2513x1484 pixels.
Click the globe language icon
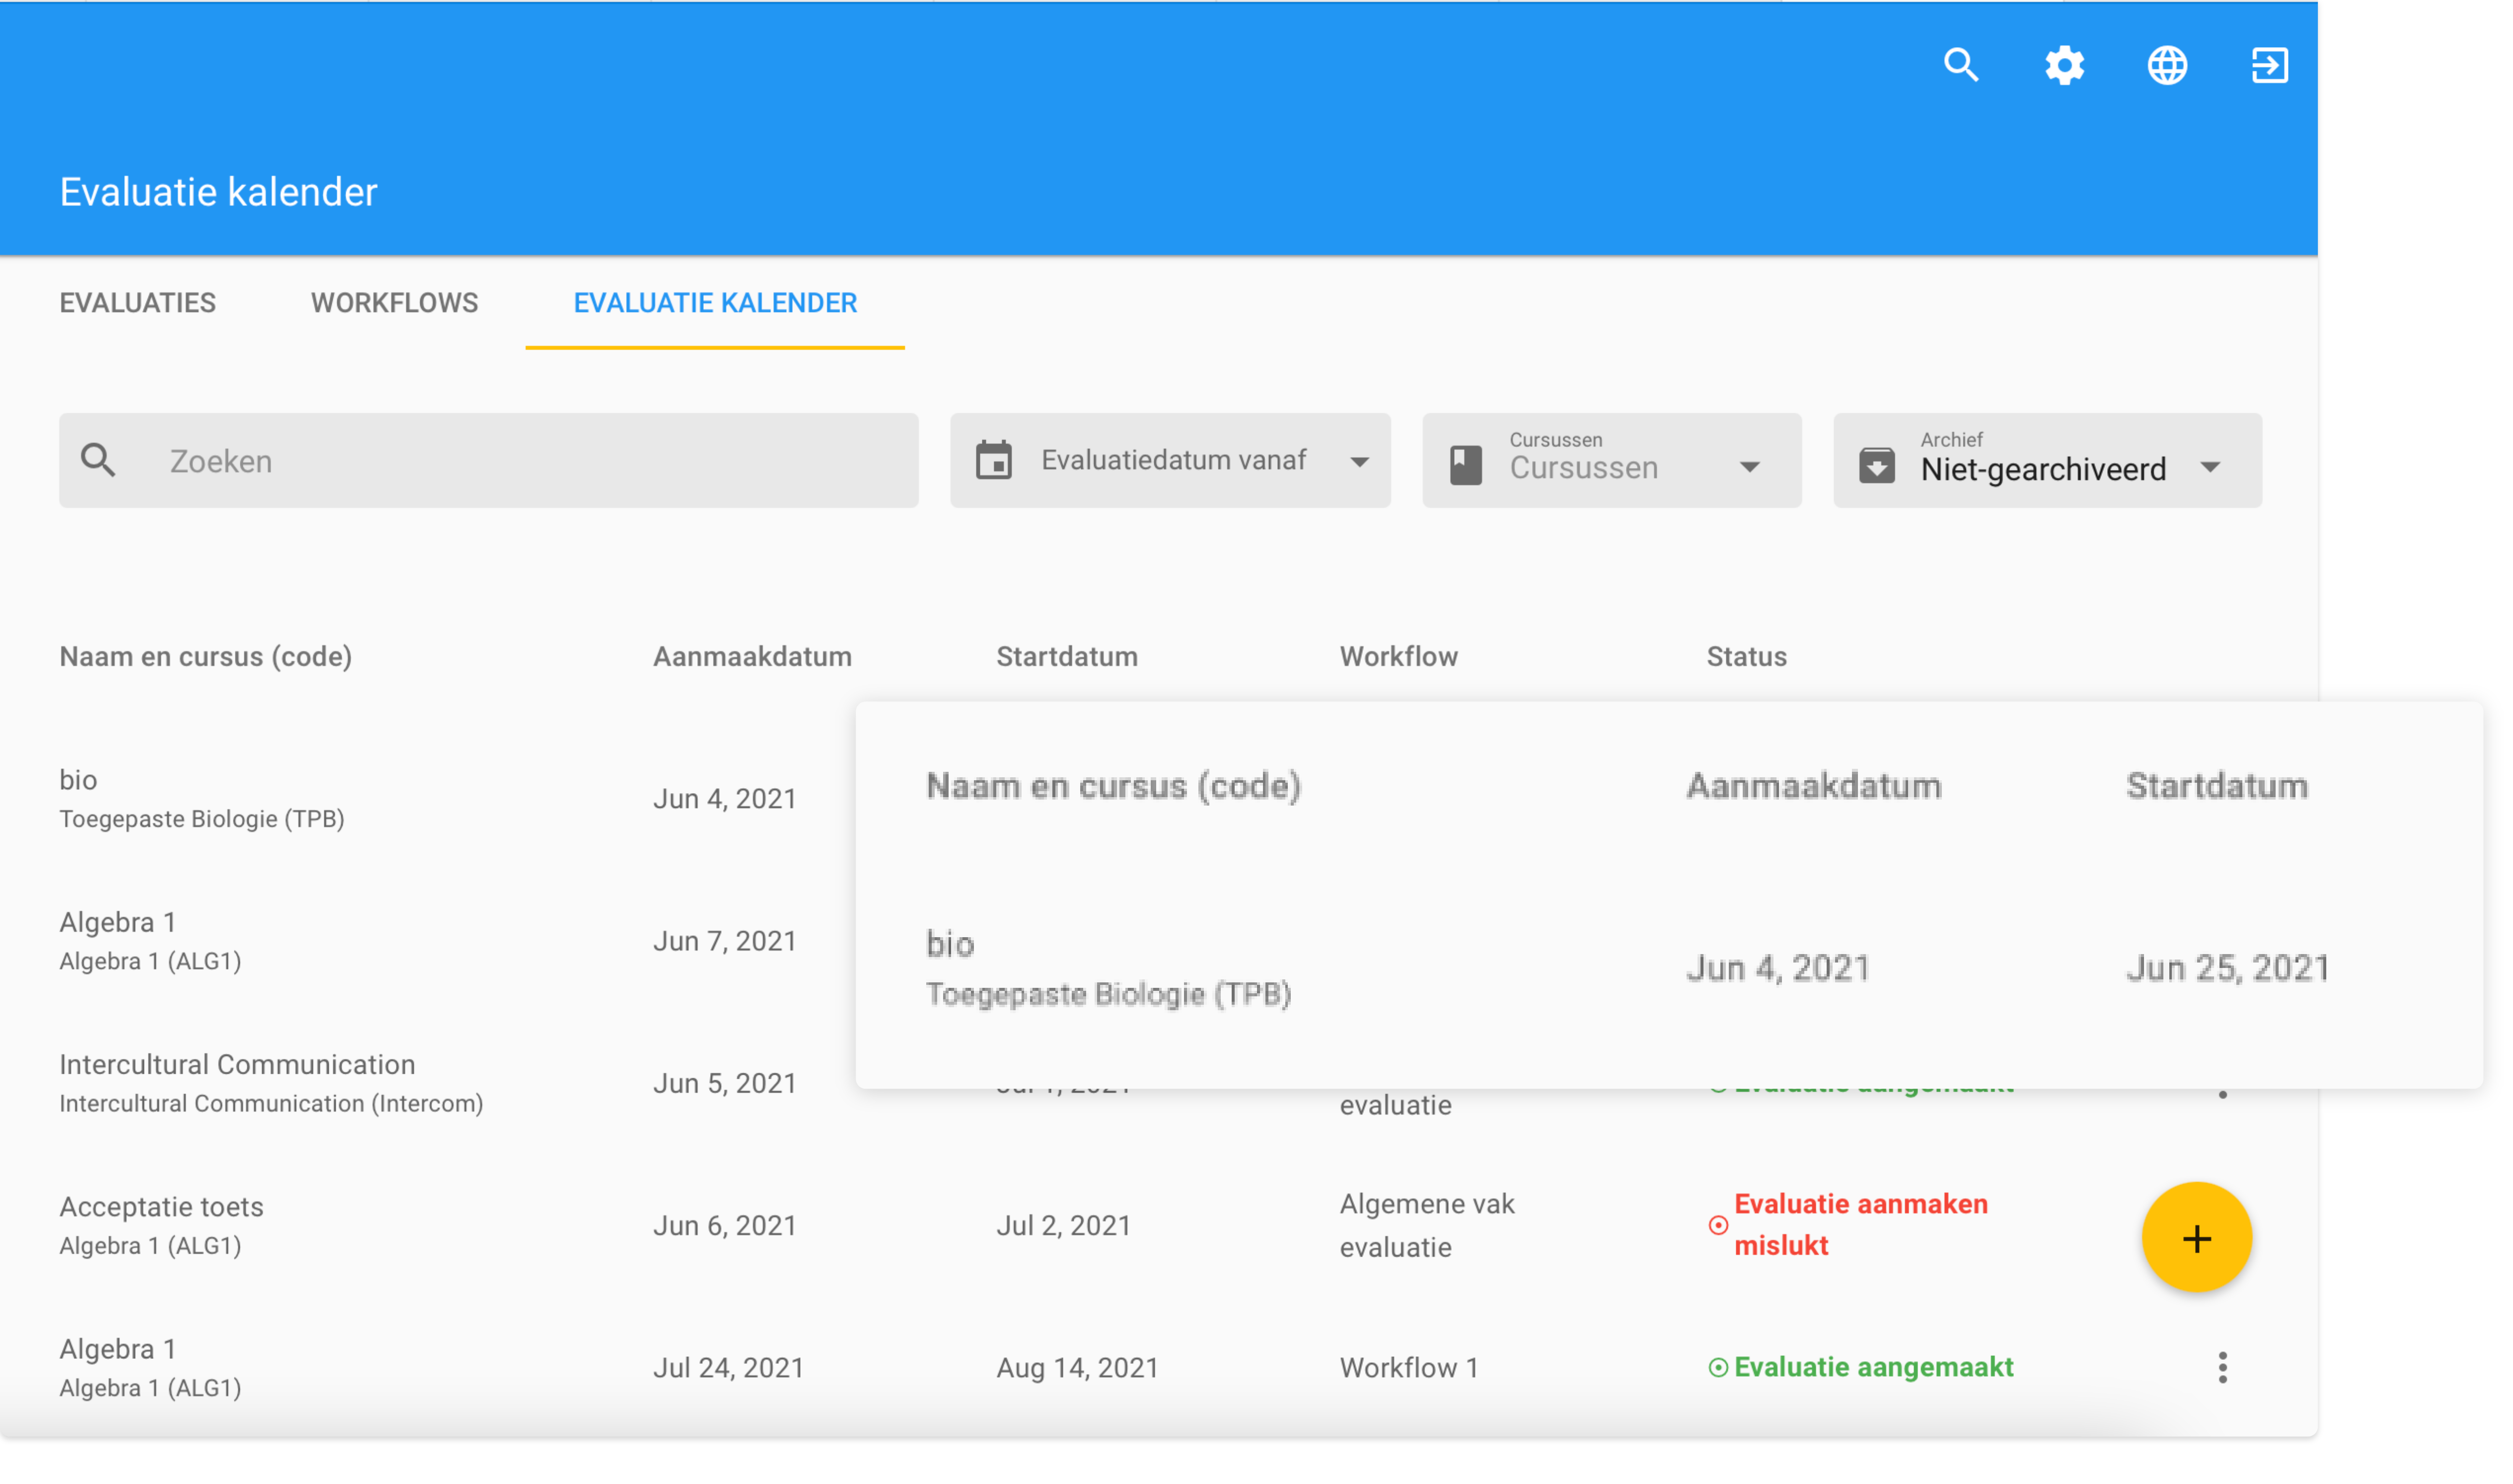tap(2167, 66)
